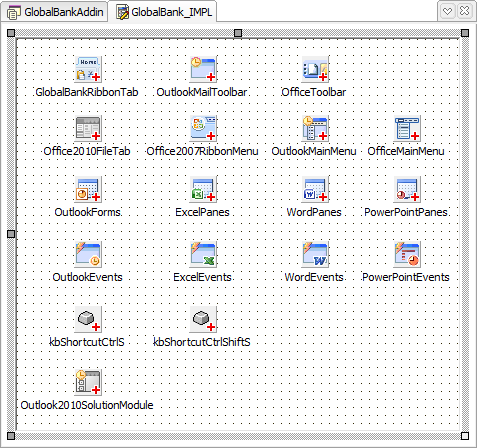Select the Office2010FileTab component icon

tap(88, 128)
